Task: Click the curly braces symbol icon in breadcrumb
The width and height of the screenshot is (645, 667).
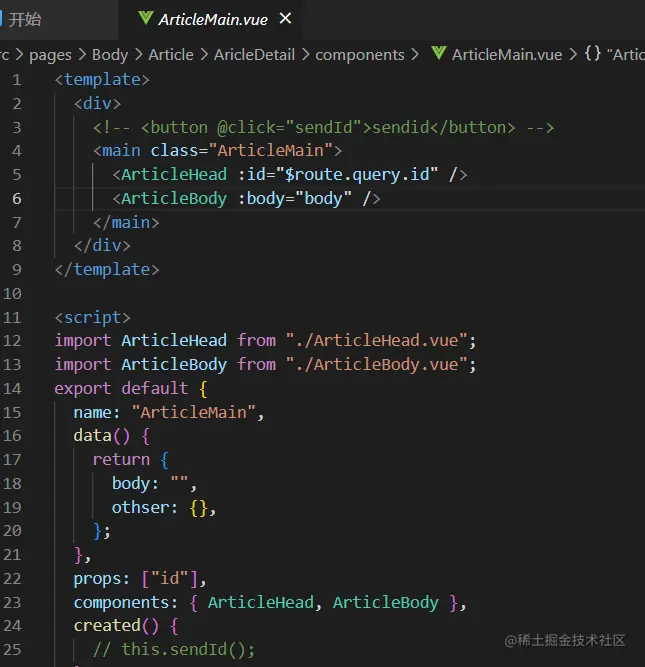Action: 593,54
